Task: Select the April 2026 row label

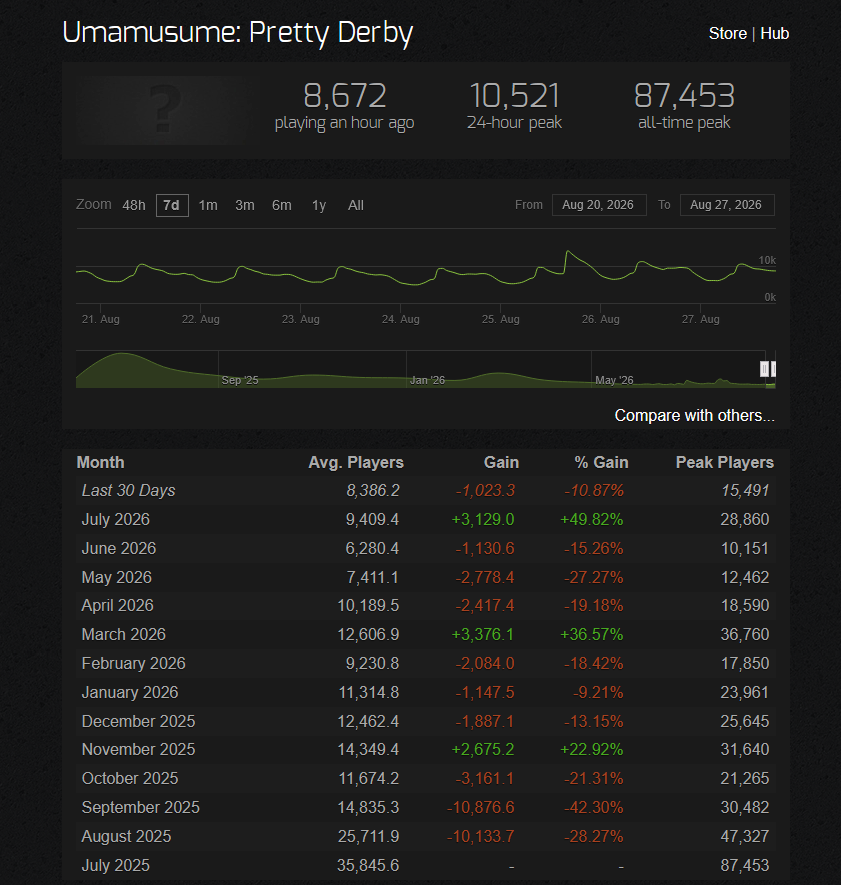Action: (117, 606)
